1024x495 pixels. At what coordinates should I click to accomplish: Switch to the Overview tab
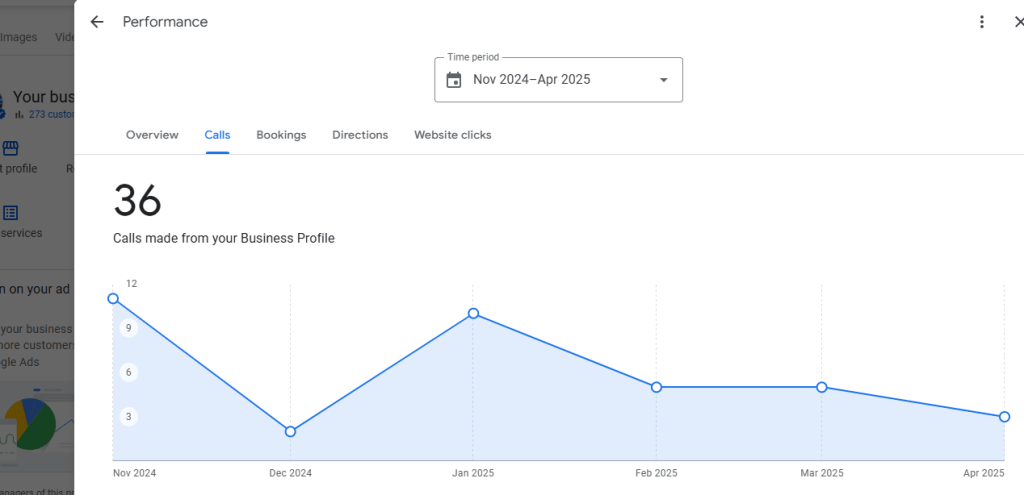point(152,135)
